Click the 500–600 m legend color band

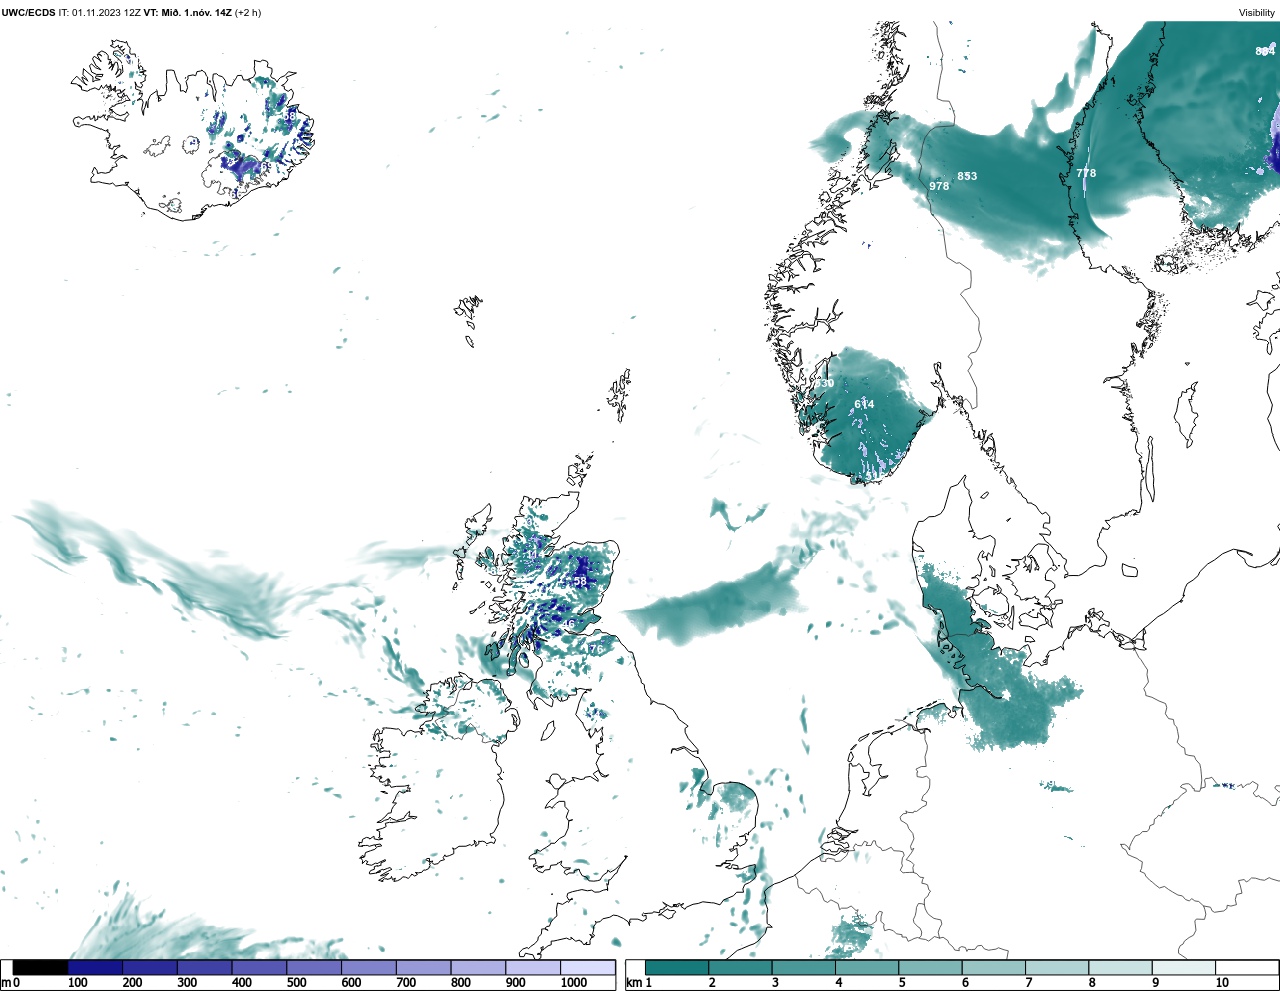point(314,967)
